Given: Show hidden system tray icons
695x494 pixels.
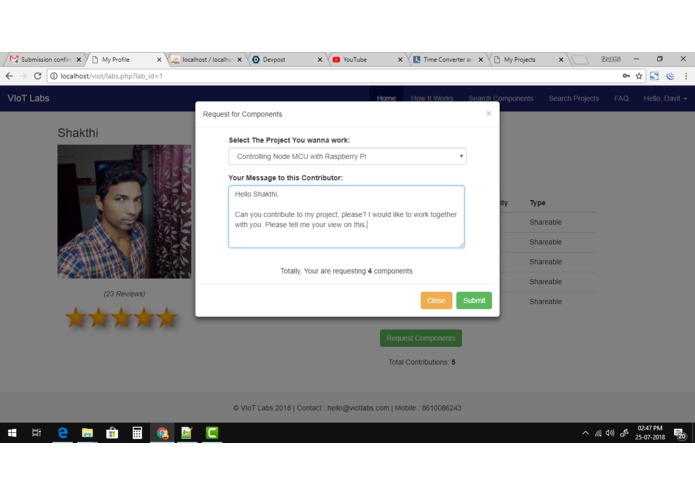Looking at the screenshot, I should (x=585, y=433).
